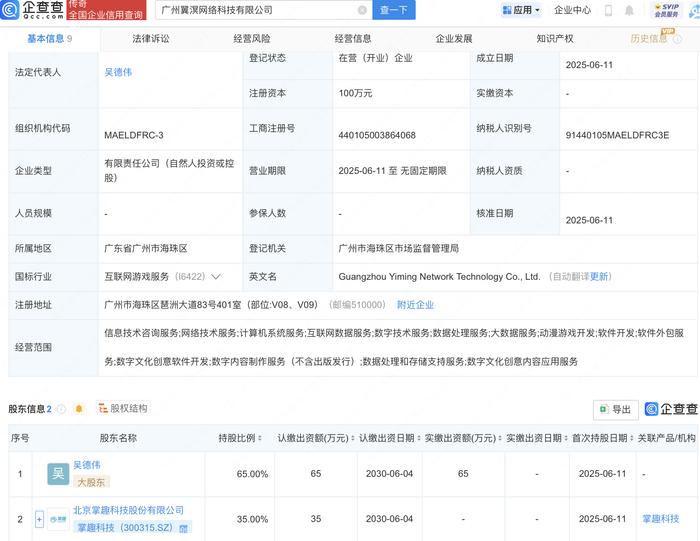The height and width of the screenshot is (541, 700).
Task: Open legal representative 吴德伟 link
Action: (118, 72)
